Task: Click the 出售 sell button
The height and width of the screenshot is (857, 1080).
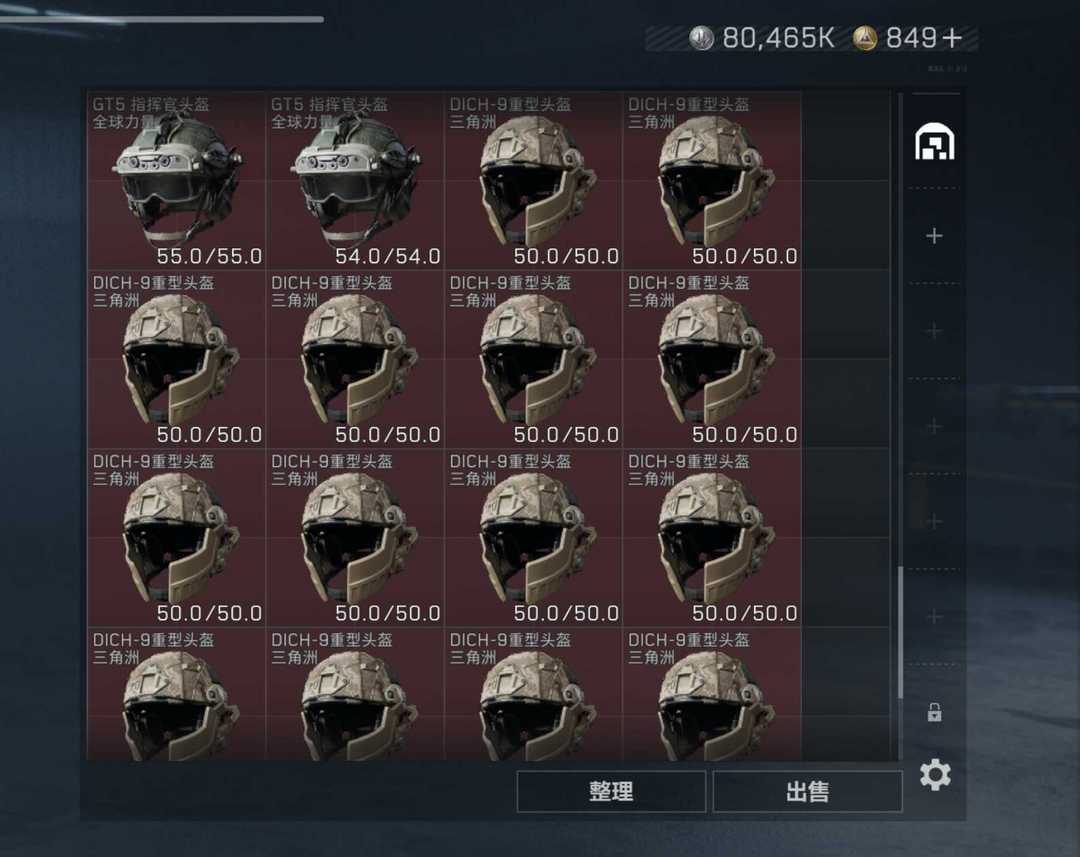Action: click(x=807, y=791)
